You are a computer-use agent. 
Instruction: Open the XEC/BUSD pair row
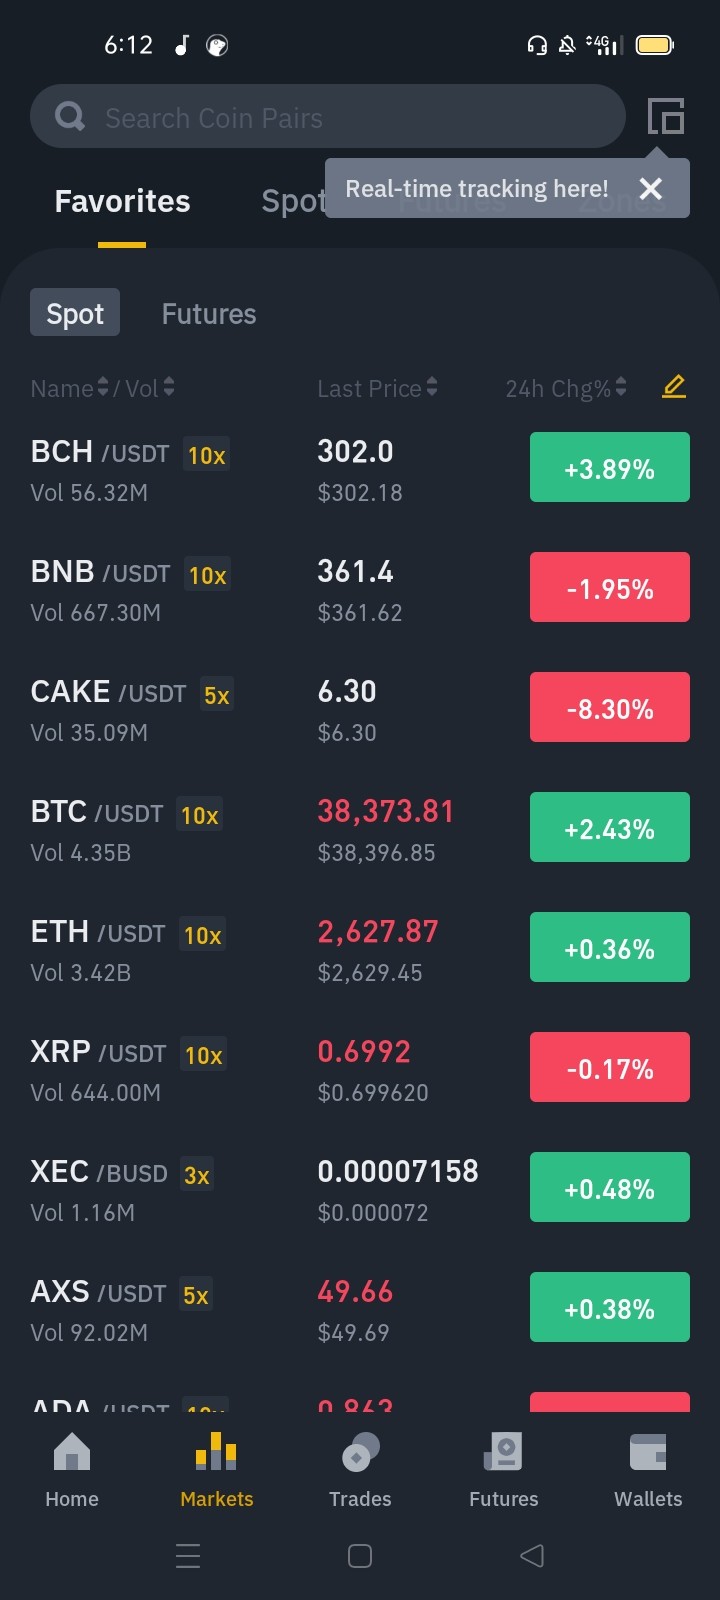pyautogui.click(x=360, y=1190)
